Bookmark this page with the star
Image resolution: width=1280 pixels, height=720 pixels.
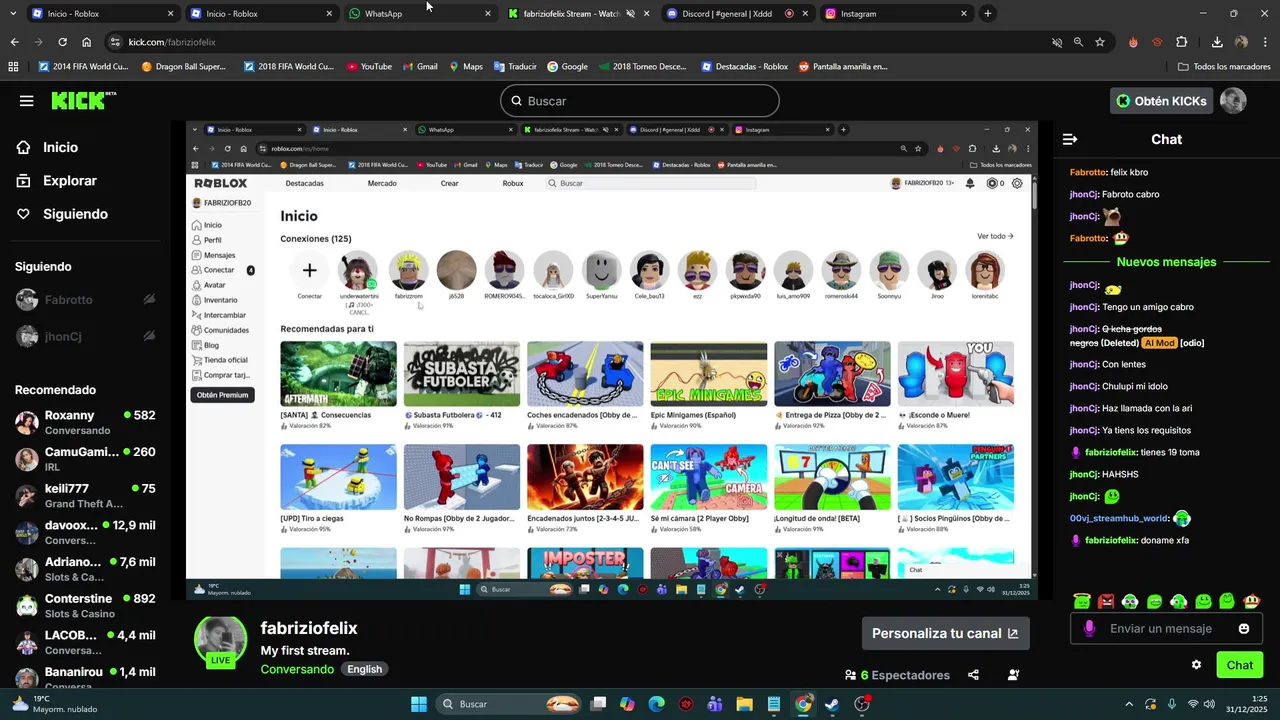[1100, 42]
